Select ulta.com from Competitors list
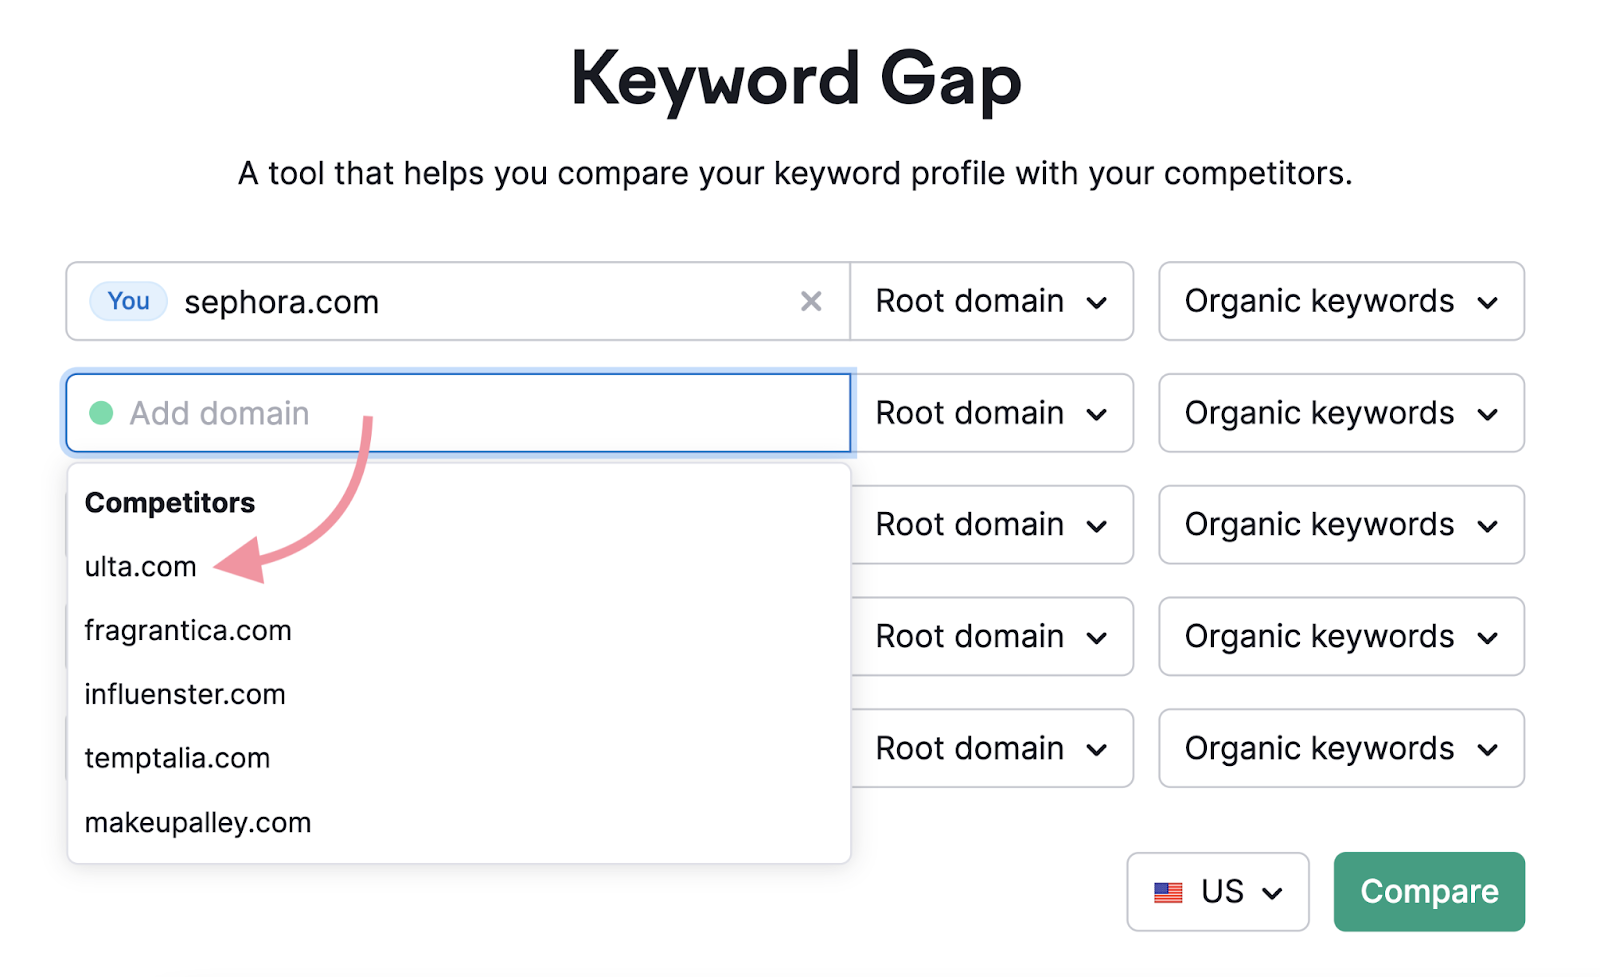The width and height of the screenshot is (1600, 977). coord(141,567)
